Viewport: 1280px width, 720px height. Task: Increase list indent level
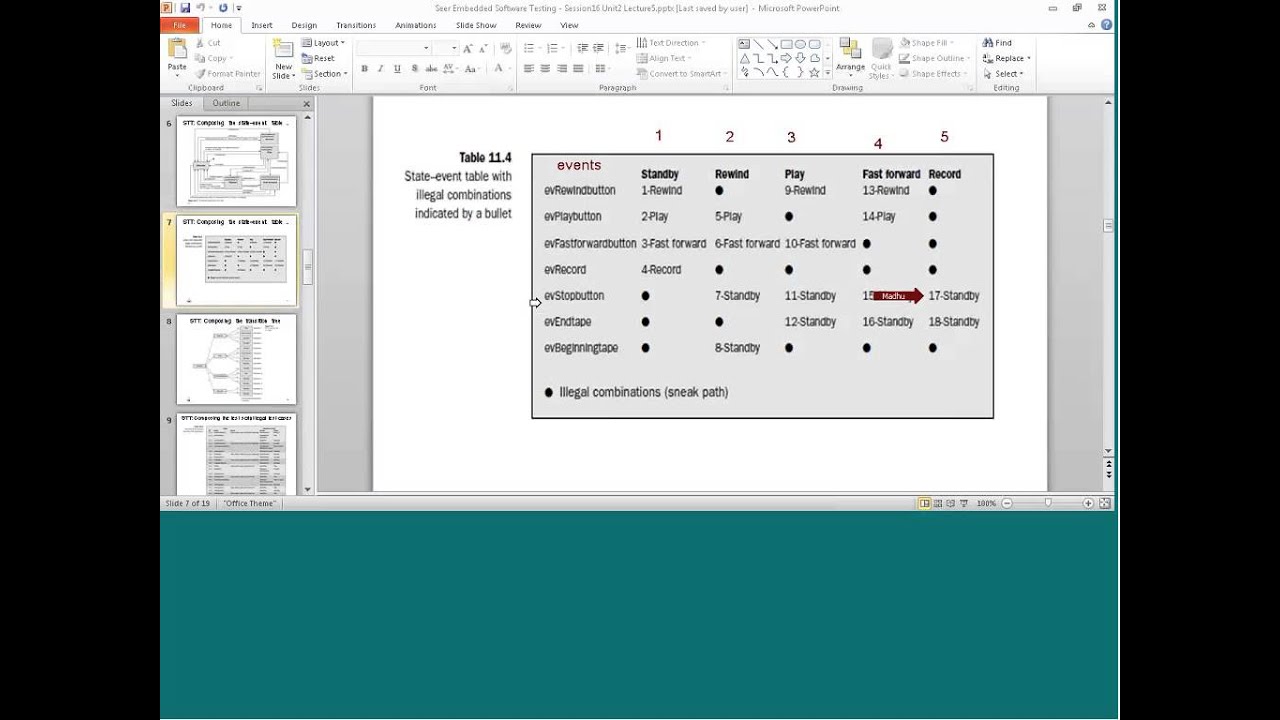598,48
